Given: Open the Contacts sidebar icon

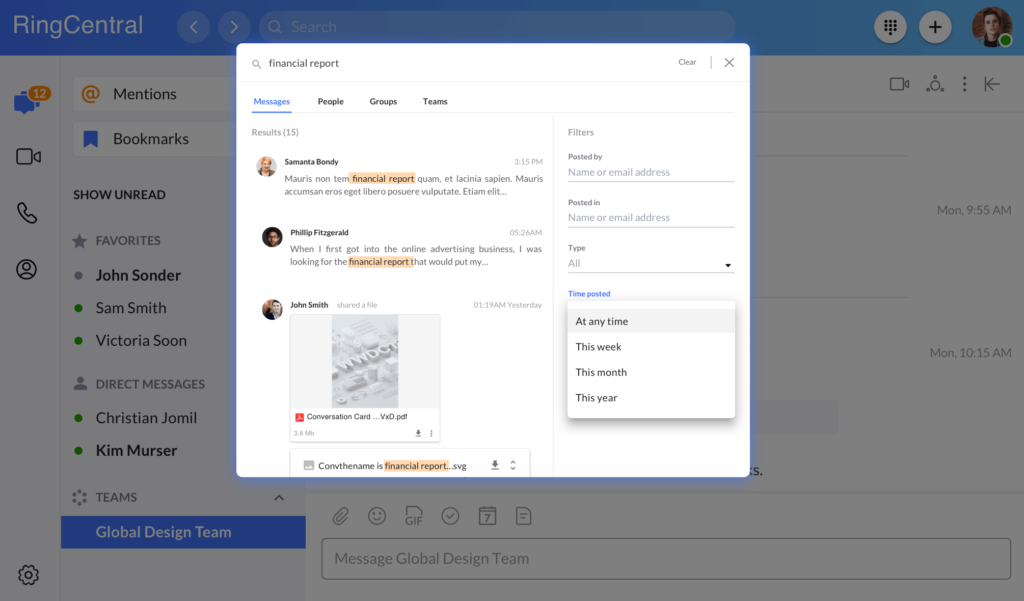Looking at the screenshot, I should [27, 269].
